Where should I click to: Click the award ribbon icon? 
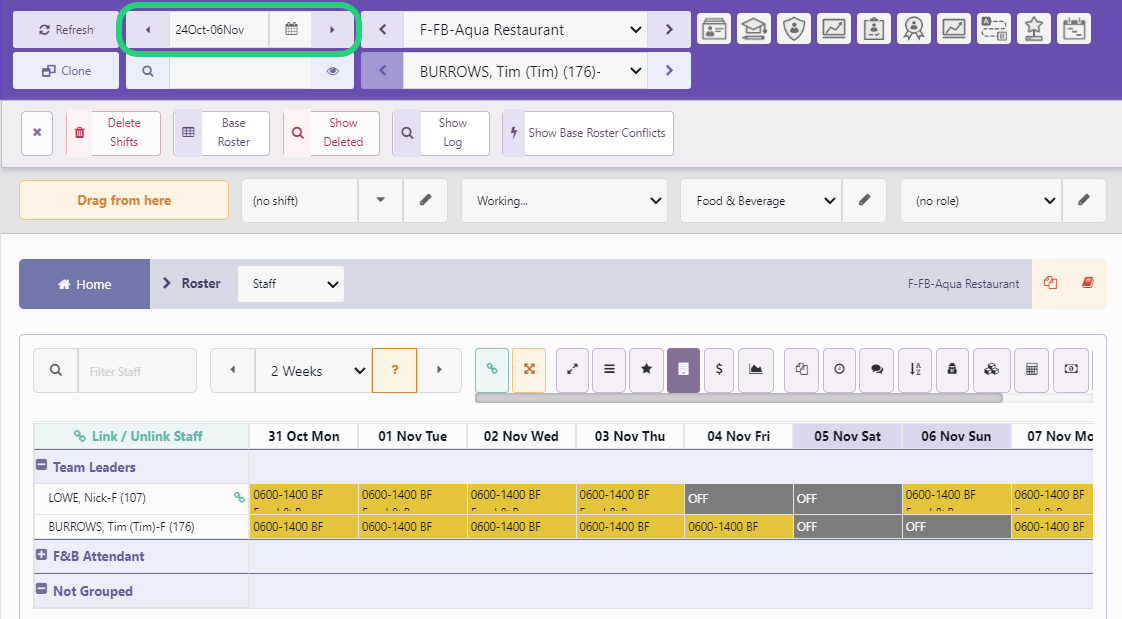pos(913,29)
